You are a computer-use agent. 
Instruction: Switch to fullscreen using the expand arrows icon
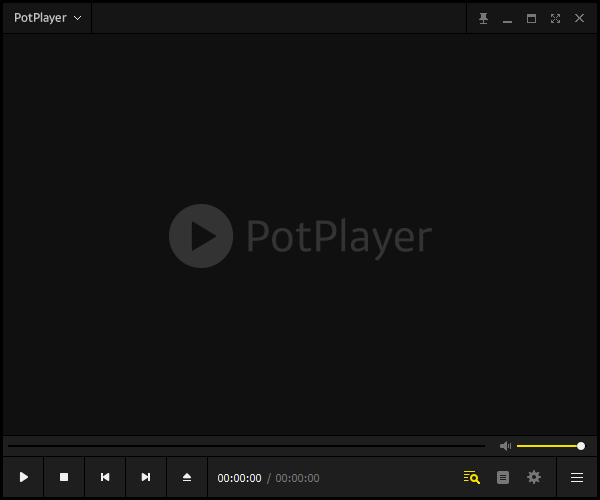click(x=555, y=18)
